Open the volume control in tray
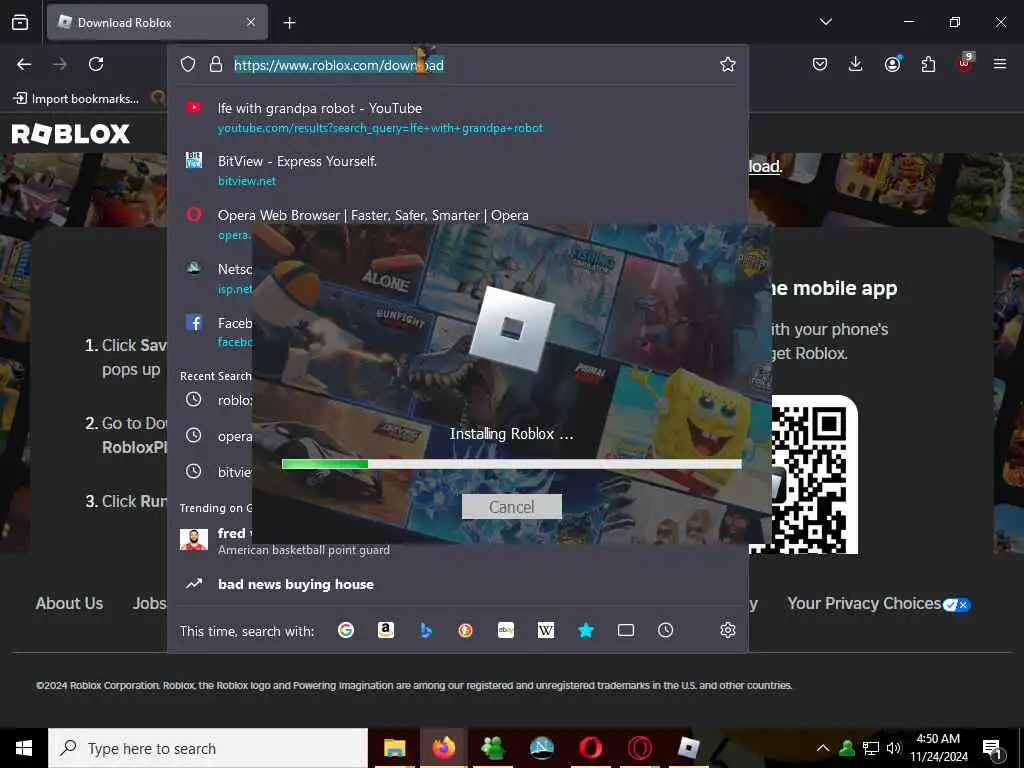Image resolution: width=1024 pixels, height=768 pixels. tap(894, 748)
